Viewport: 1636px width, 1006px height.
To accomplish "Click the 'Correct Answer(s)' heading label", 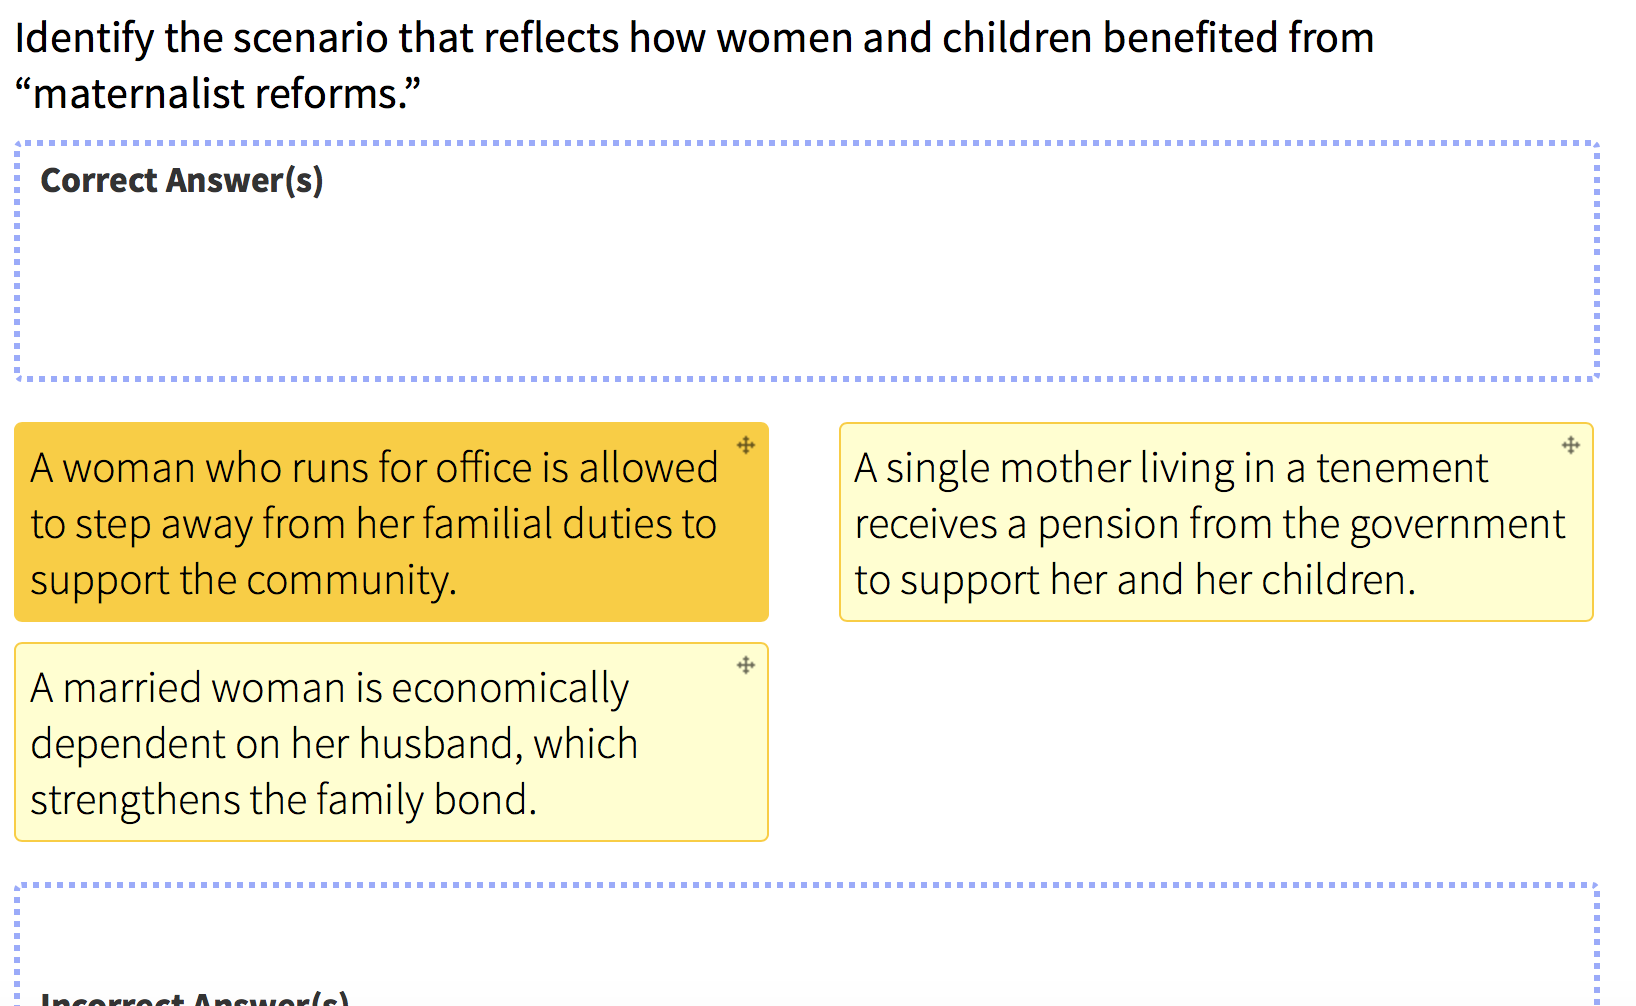I will (182, 180).
